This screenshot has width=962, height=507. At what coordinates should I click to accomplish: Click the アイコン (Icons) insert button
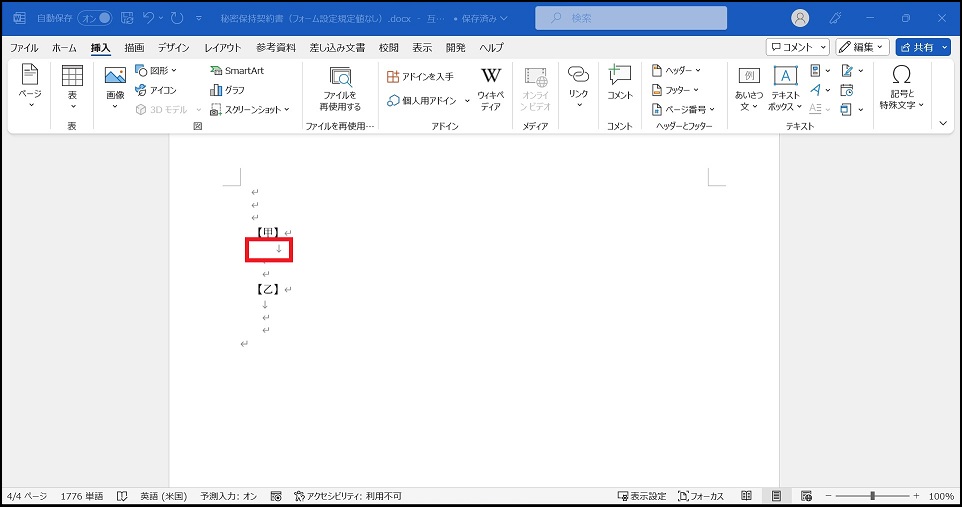pos(156,90)
